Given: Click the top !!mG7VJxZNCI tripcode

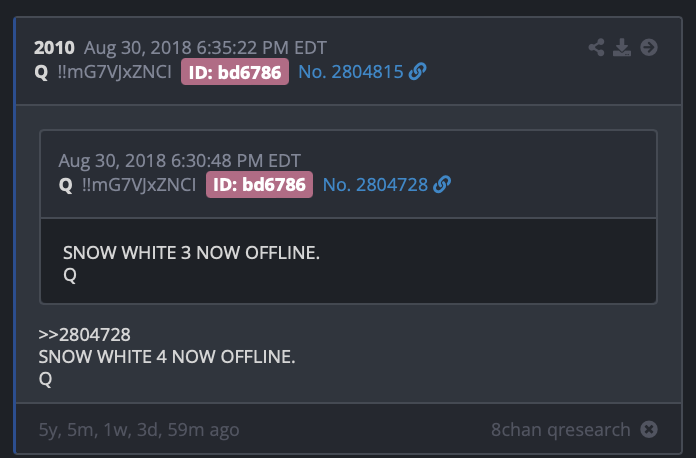Looking at the screenshot, I should click(115, 72).
